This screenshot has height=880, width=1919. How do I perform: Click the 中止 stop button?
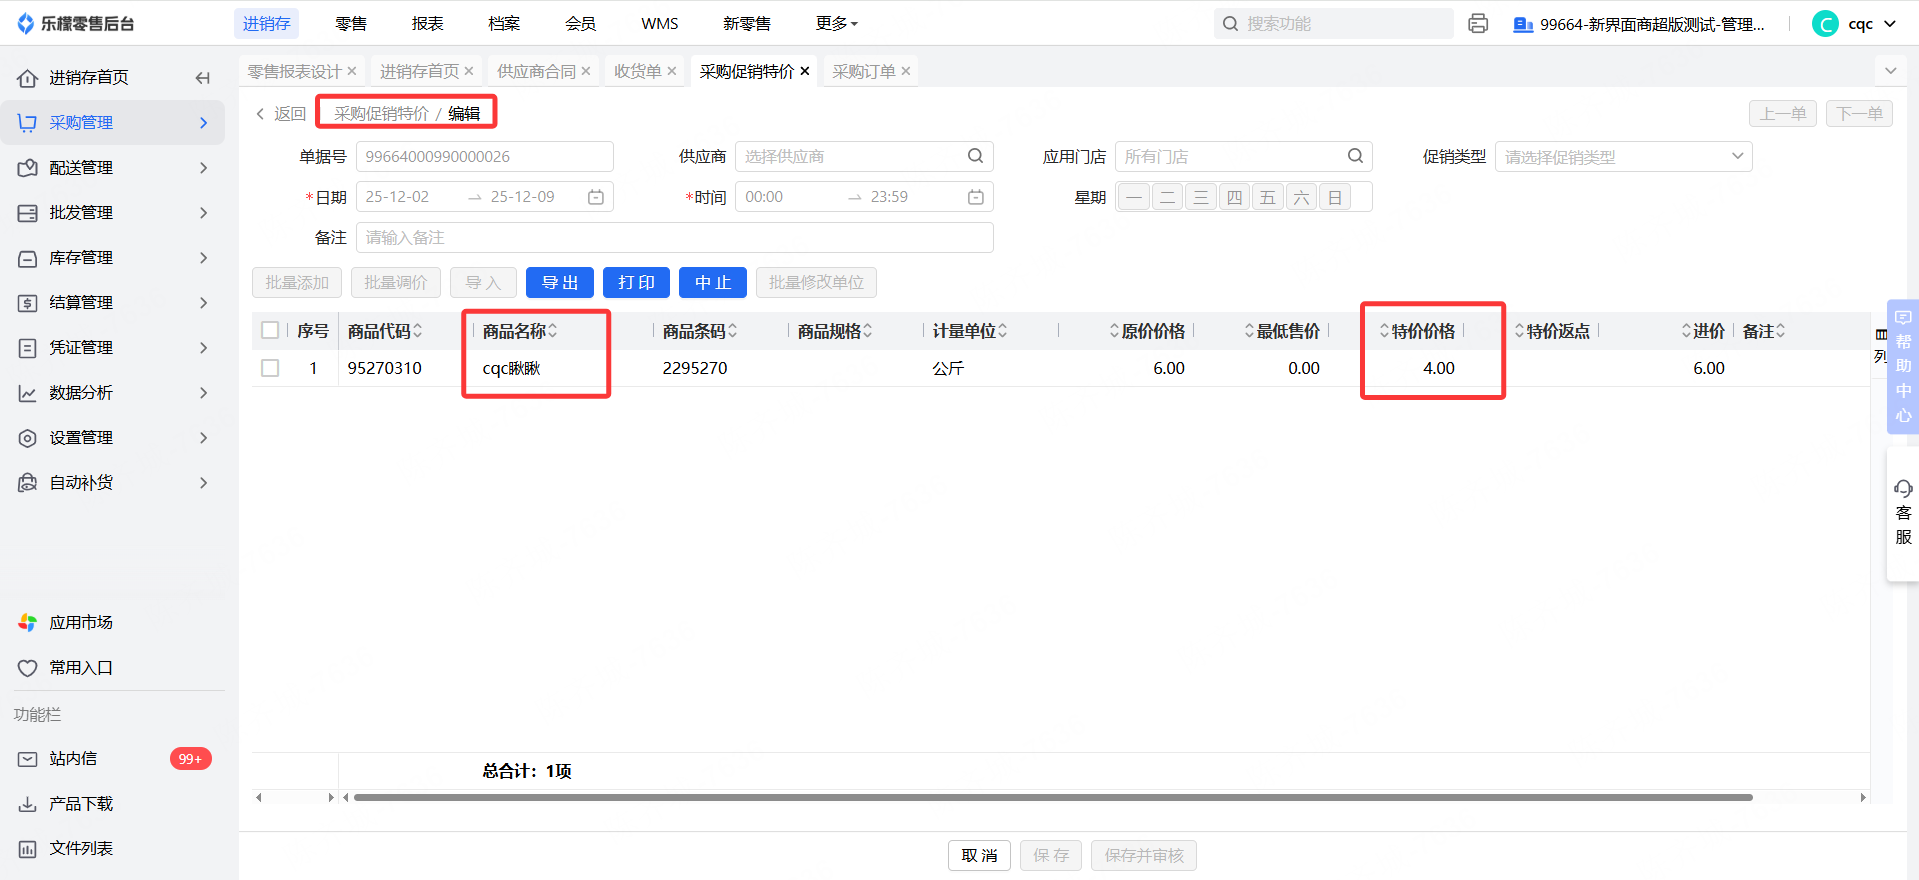[x=713, y=283]
